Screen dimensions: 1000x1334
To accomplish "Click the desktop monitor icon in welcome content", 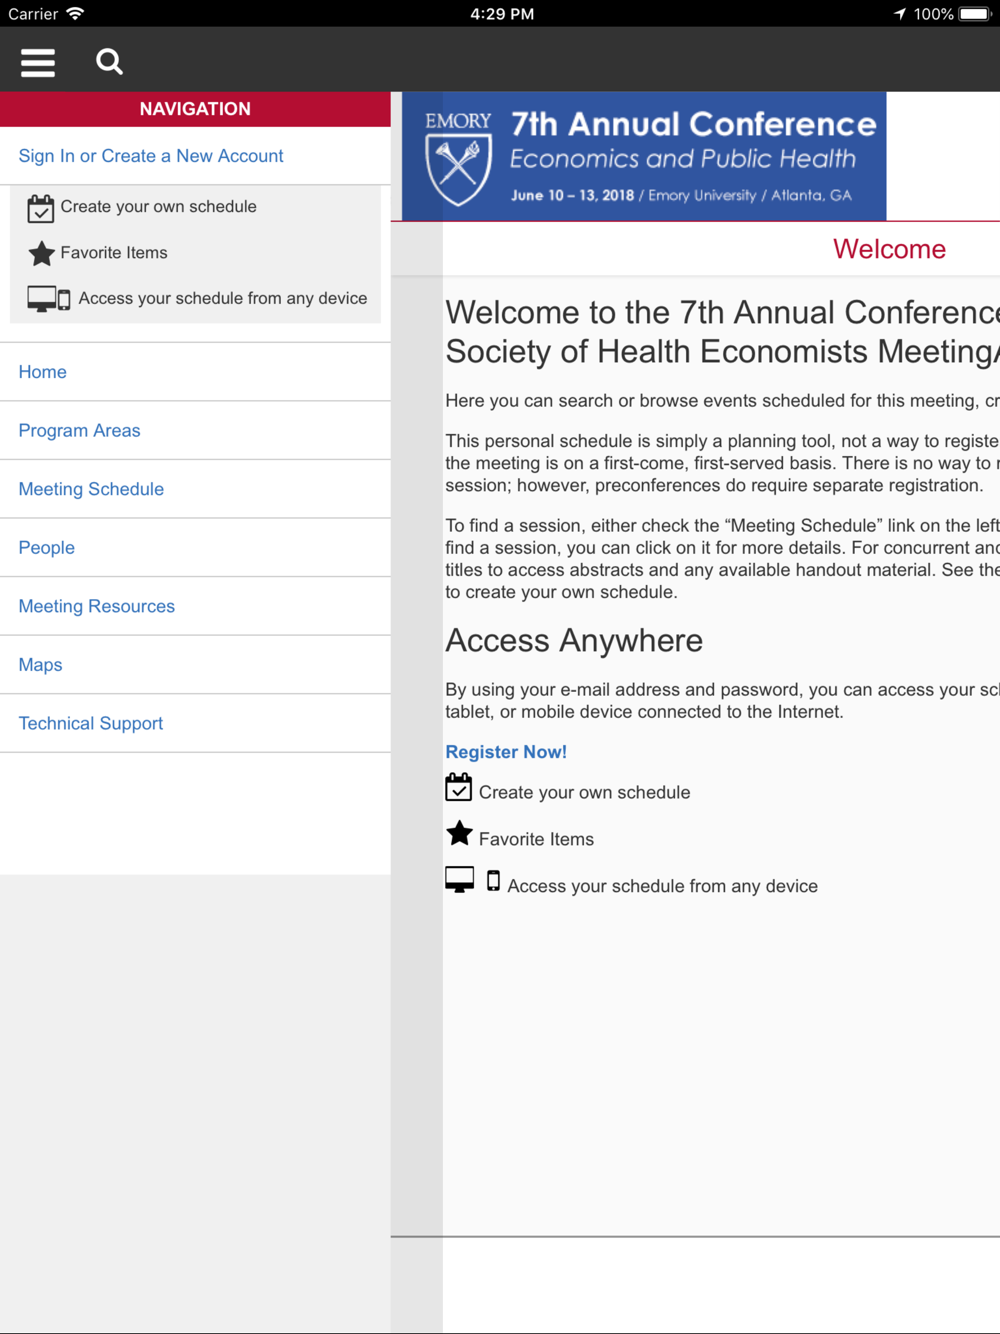I will 460,880.
